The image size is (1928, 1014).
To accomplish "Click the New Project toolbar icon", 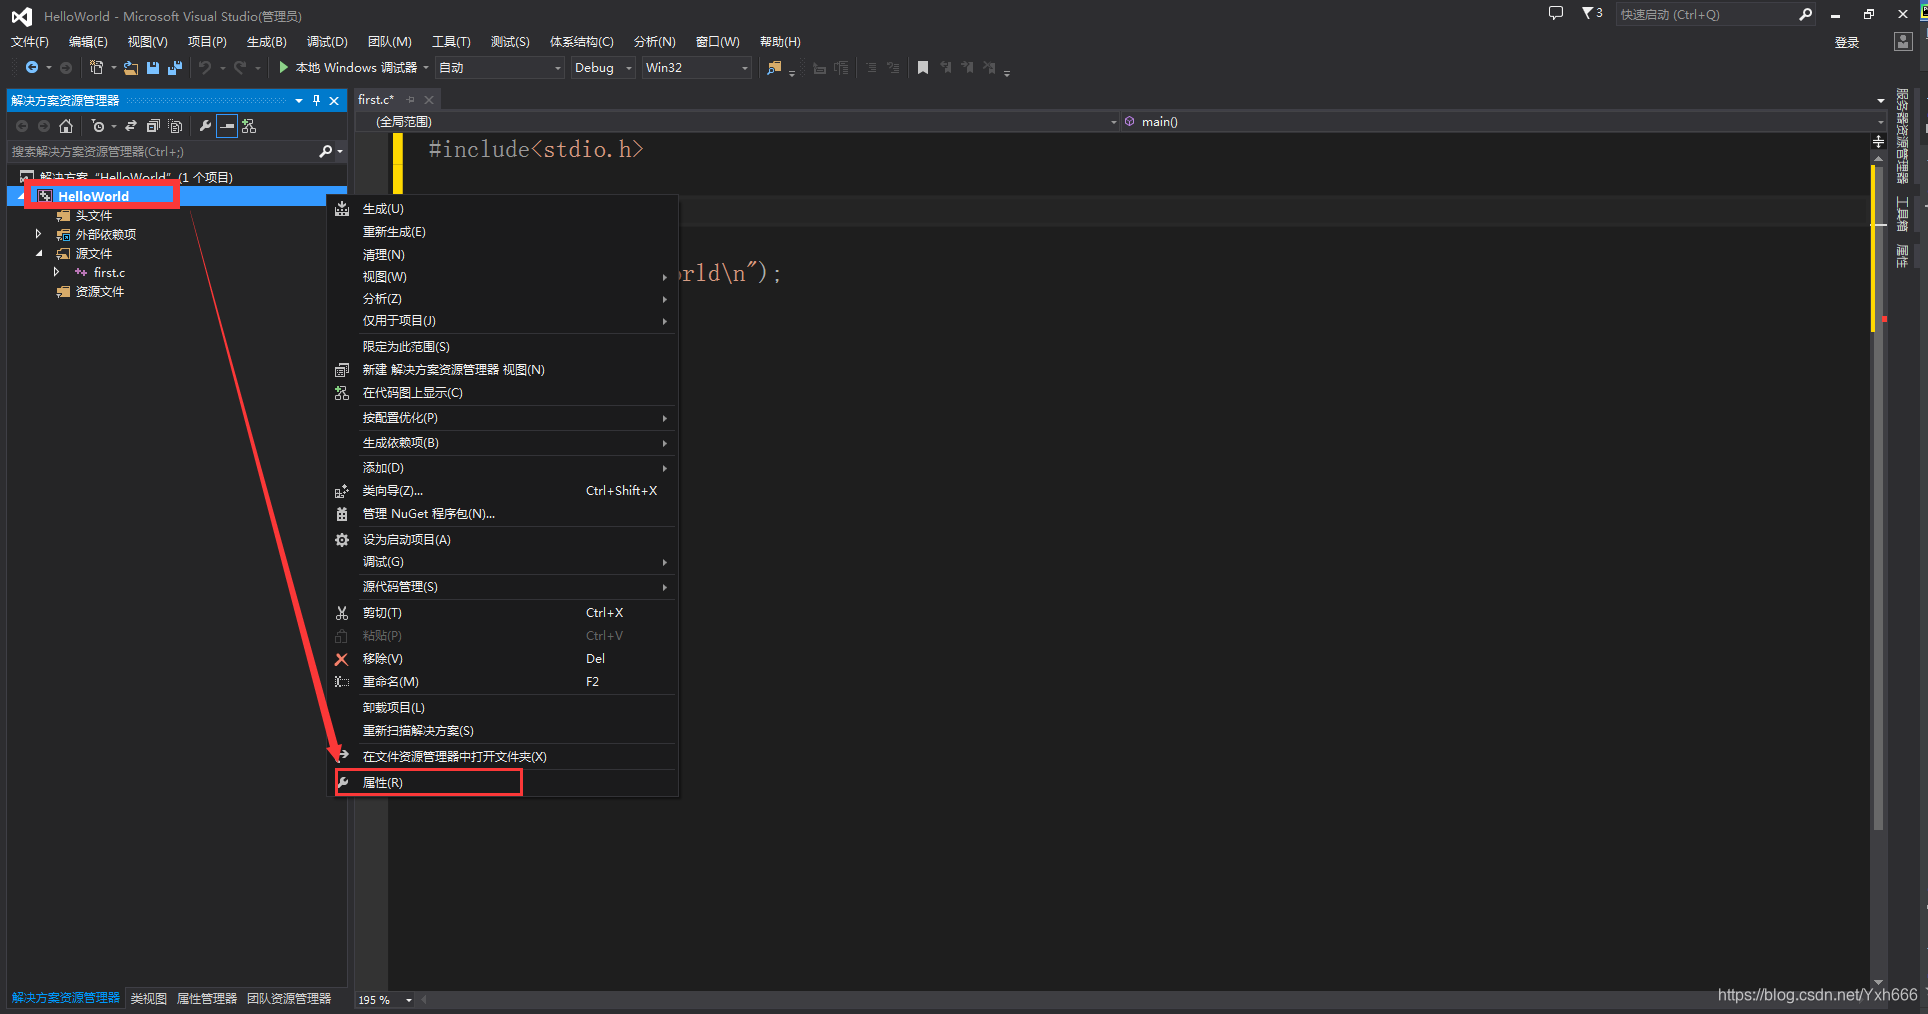I will [96, 67].
